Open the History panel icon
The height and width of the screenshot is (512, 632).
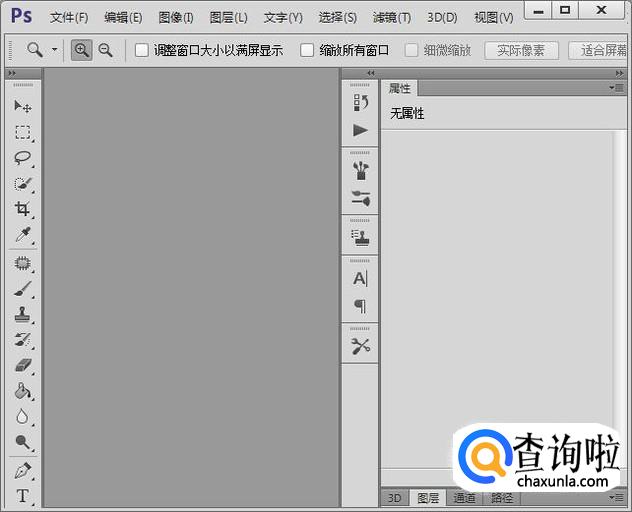click(x=360, y=102)
